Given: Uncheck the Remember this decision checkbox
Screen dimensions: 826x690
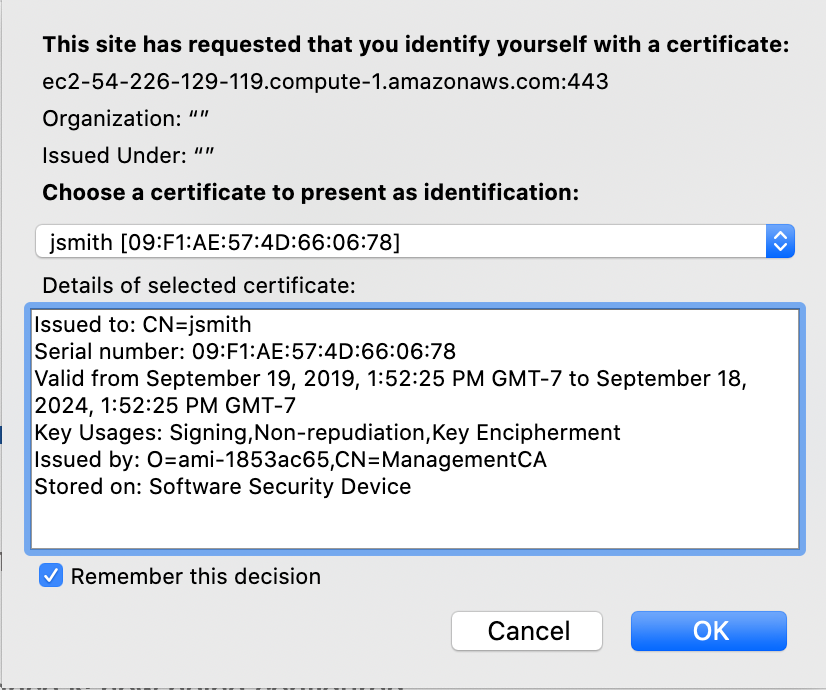Looking at the screenshot, I should click(x=51, y=576).
